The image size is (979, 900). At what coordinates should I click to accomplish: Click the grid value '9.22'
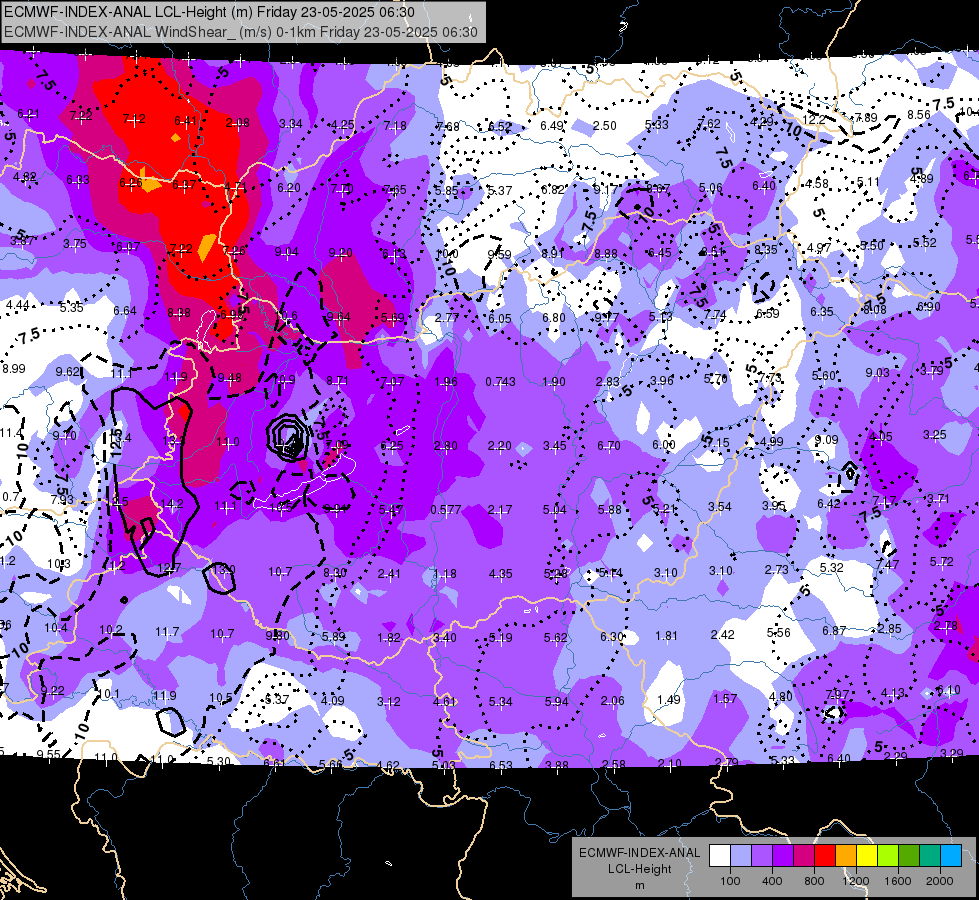click(x=52, y=690)
